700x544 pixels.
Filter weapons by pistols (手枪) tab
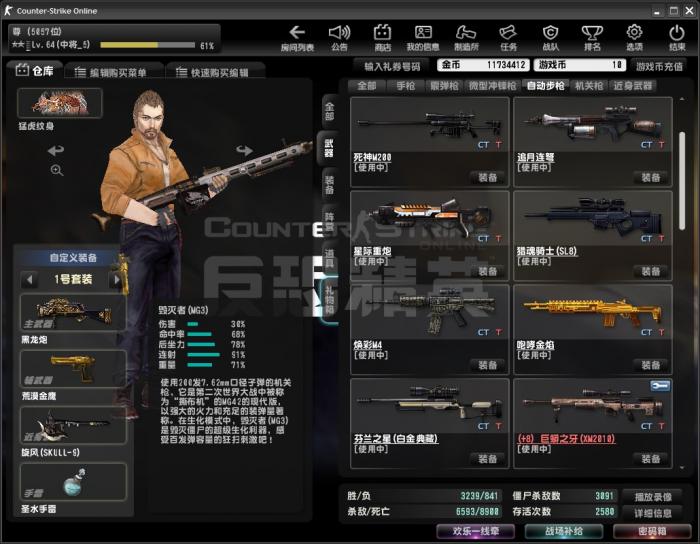tap(405, 86)
